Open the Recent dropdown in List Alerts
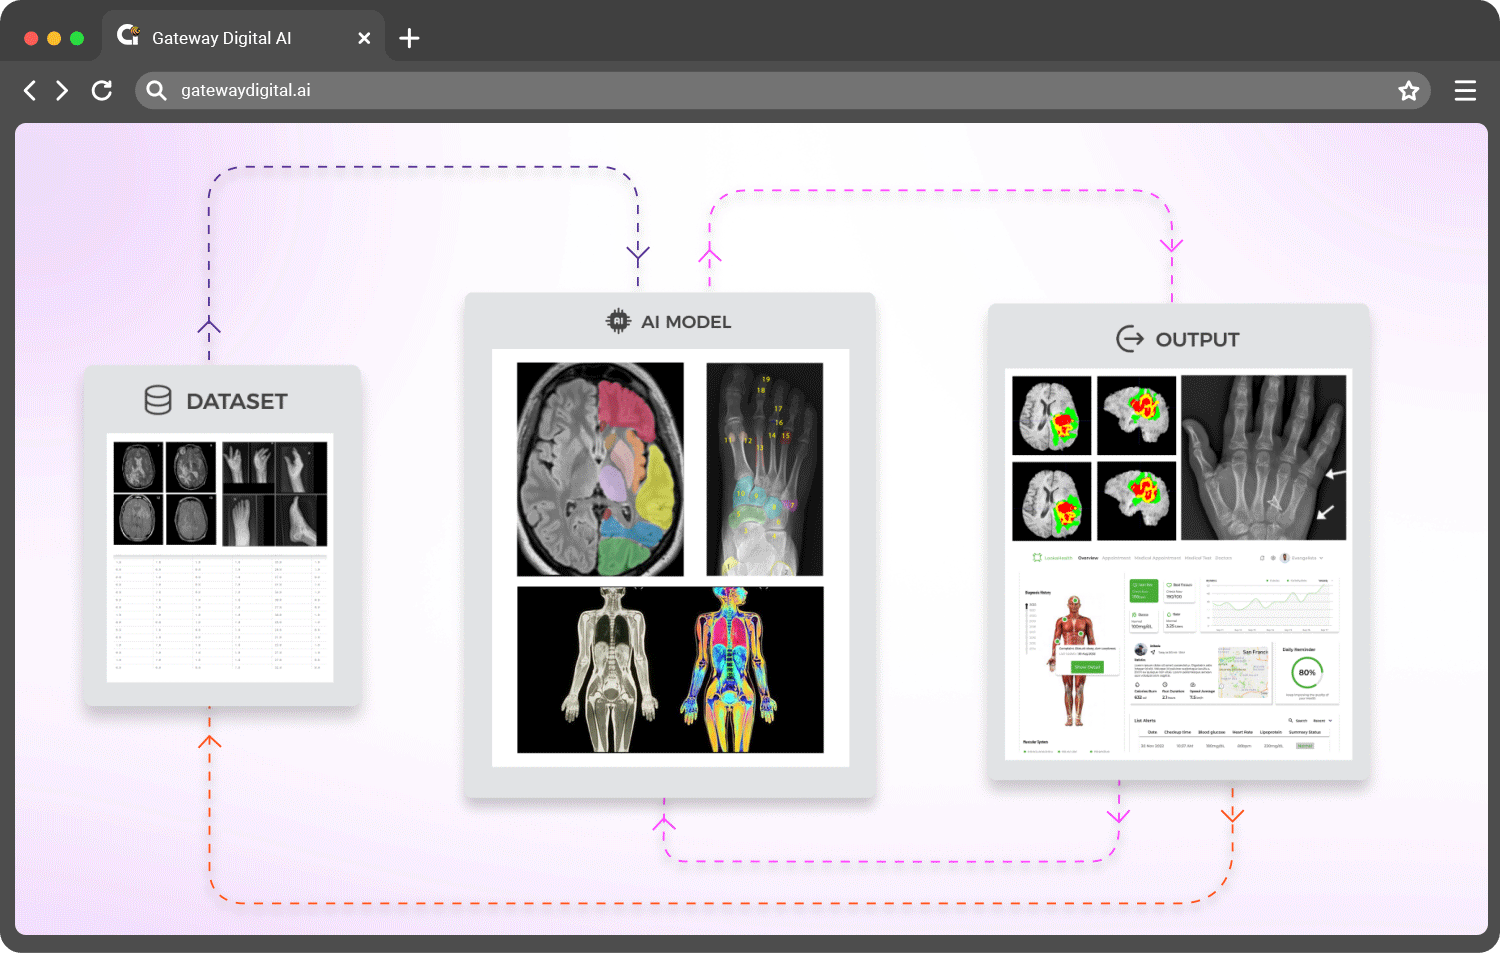This screenshot has height=953, width=1500. click(x=1322, y=720)
